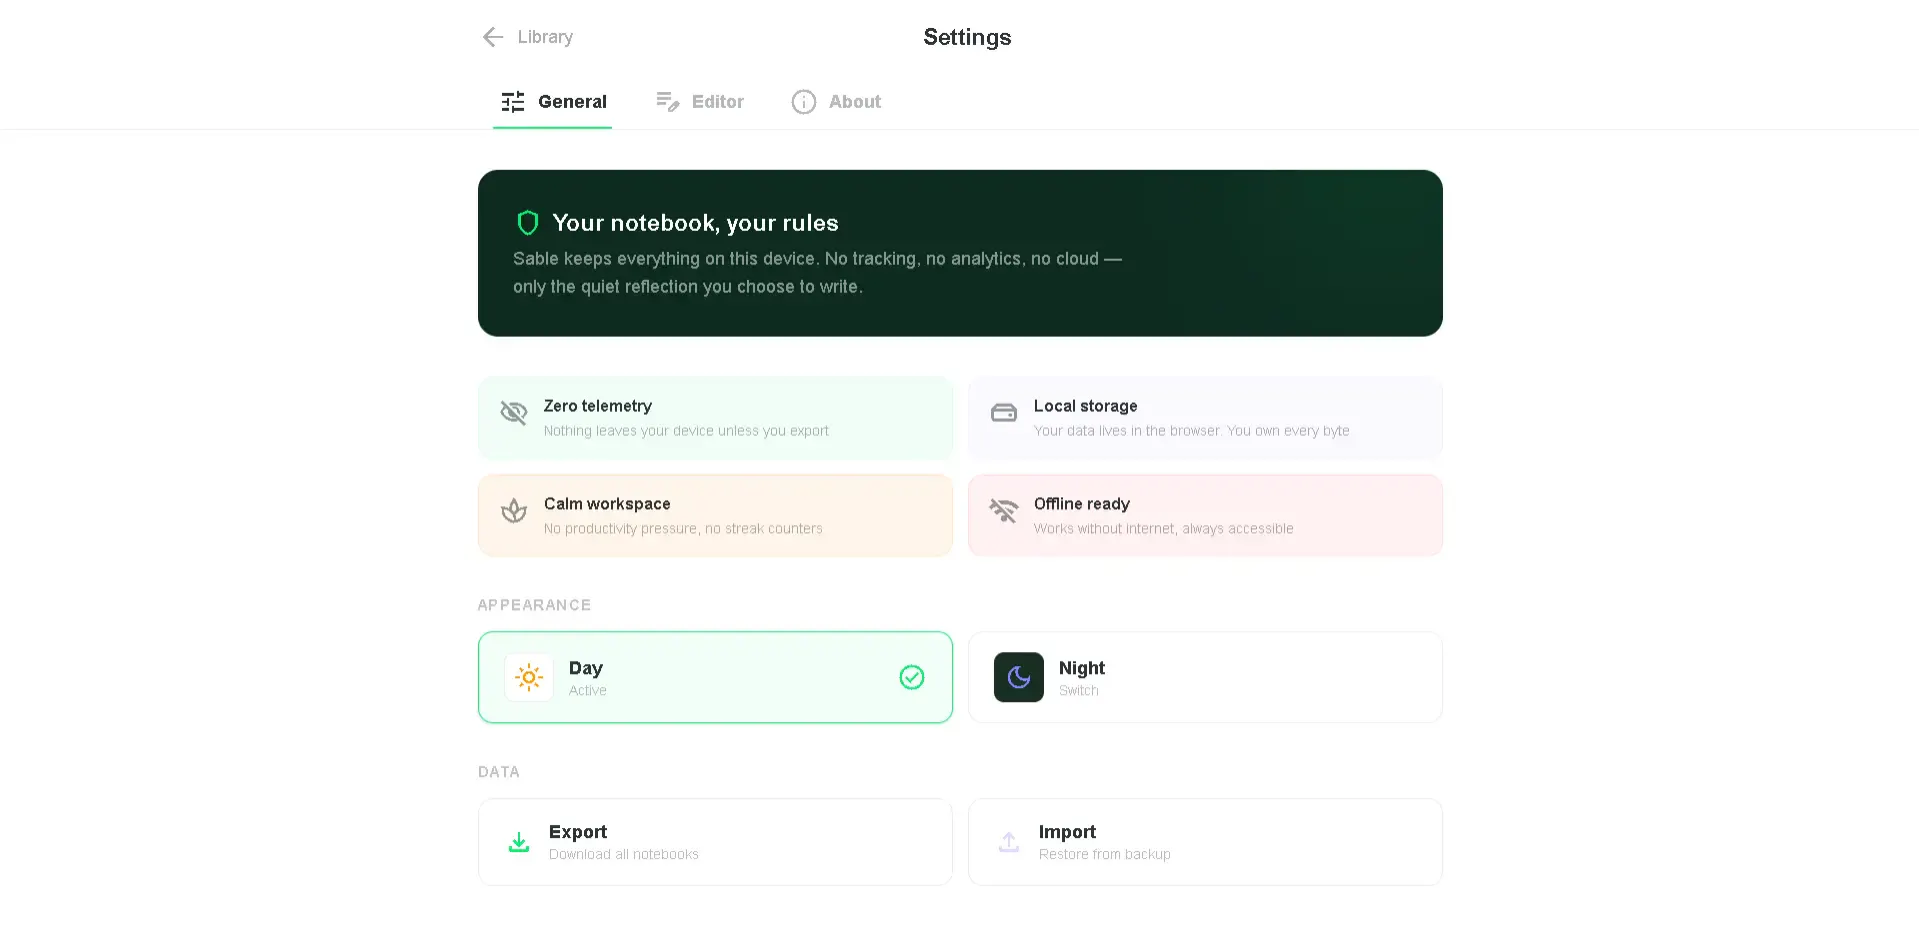Click the sliders icon on General tab
This screenshot has width=1919, height=935.
(x=513, y=102)
